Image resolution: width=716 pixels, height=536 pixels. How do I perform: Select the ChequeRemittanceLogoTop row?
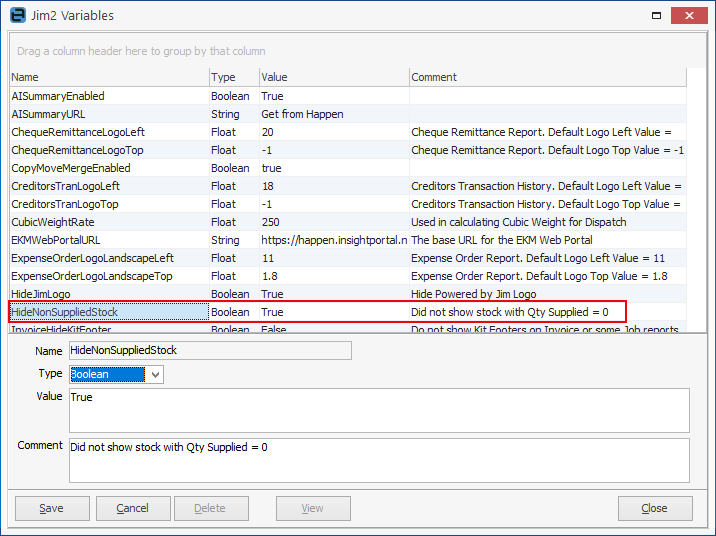pyautogui.click(x=348, y=150)
